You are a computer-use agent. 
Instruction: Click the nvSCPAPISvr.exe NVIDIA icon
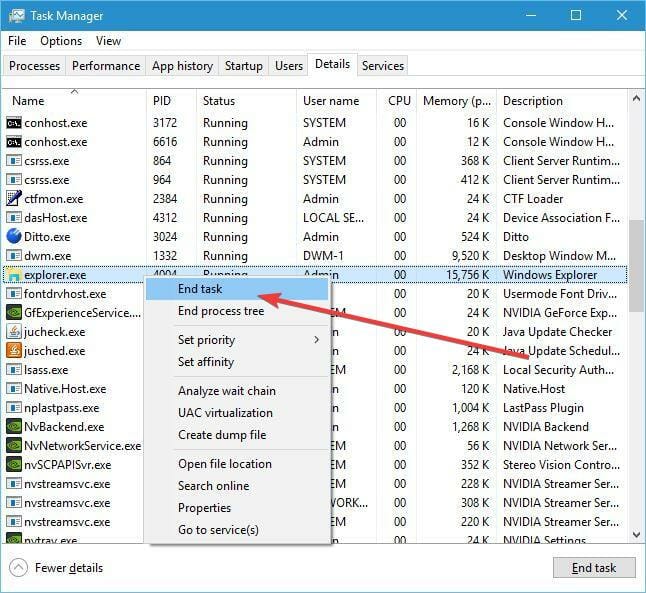click(x=14, y=464)
